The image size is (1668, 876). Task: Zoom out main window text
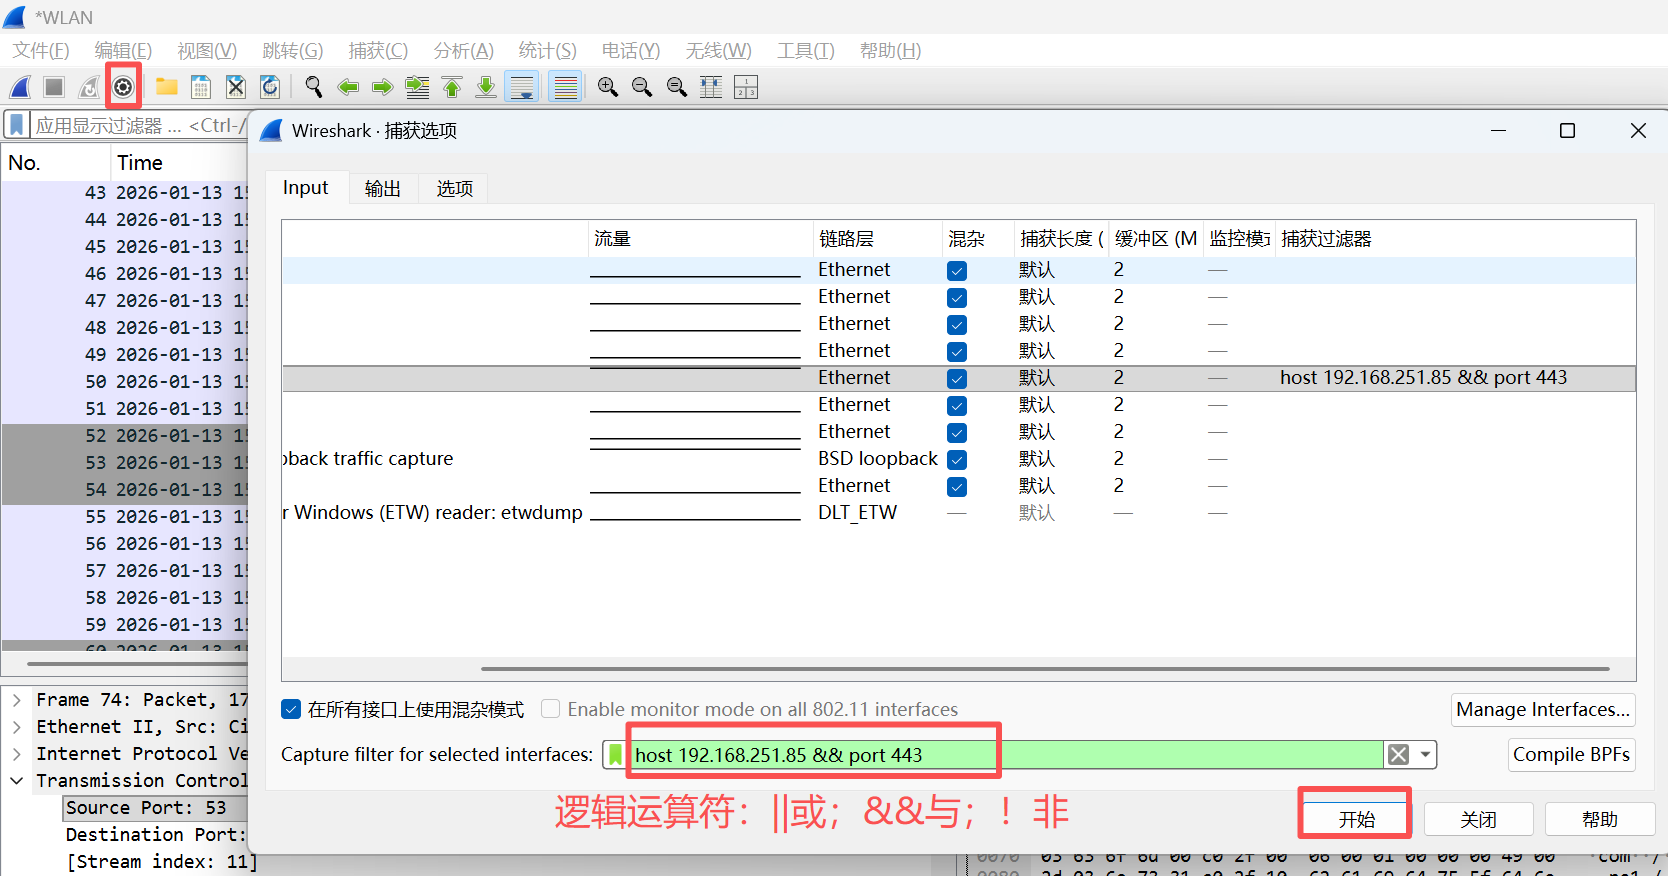click(642, 87)
